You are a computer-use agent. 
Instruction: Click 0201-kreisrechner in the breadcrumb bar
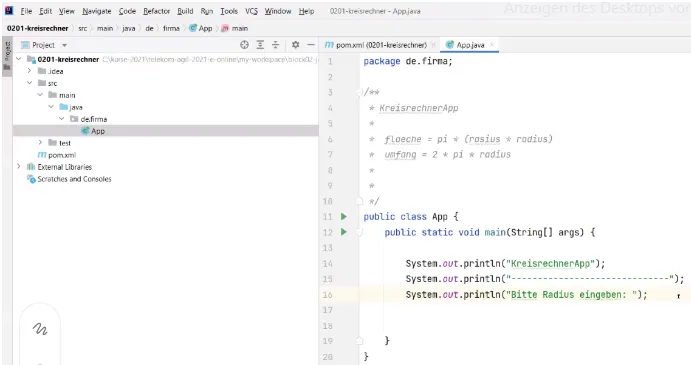coord(37,28)
